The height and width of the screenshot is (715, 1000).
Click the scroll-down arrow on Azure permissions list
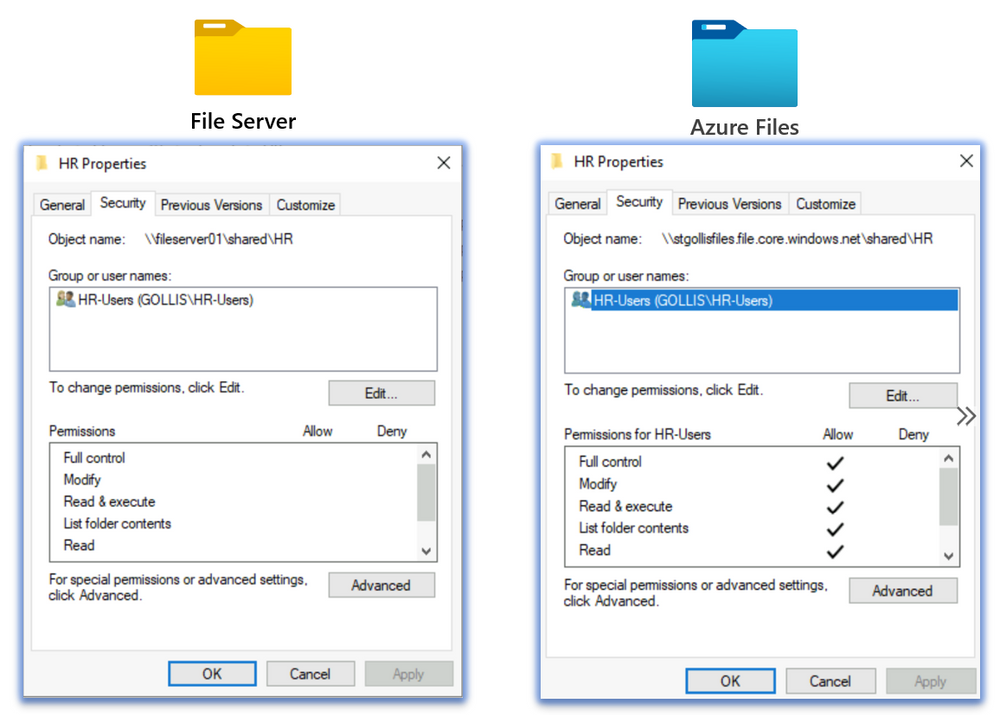948,556
